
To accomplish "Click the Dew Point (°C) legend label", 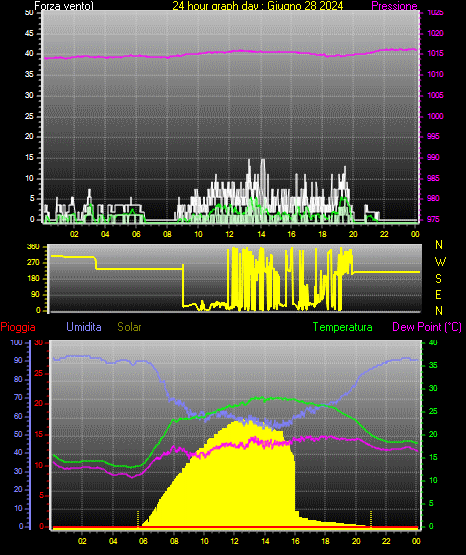I will pos(427,327).
